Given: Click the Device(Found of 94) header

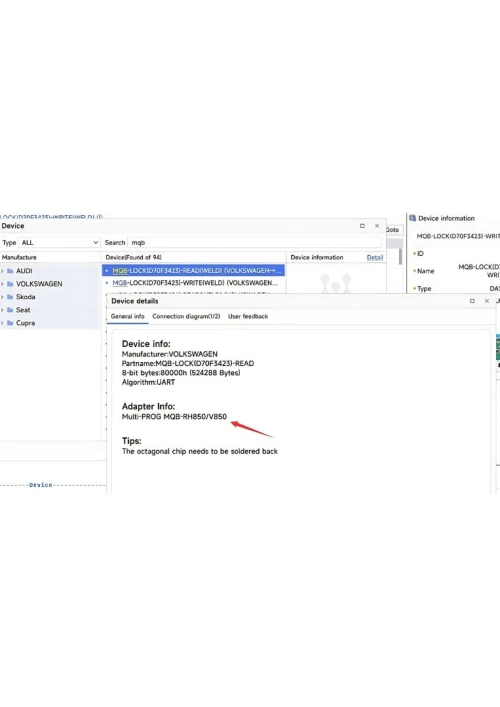Looking at the screenshot, I should [x=133, y=257].
